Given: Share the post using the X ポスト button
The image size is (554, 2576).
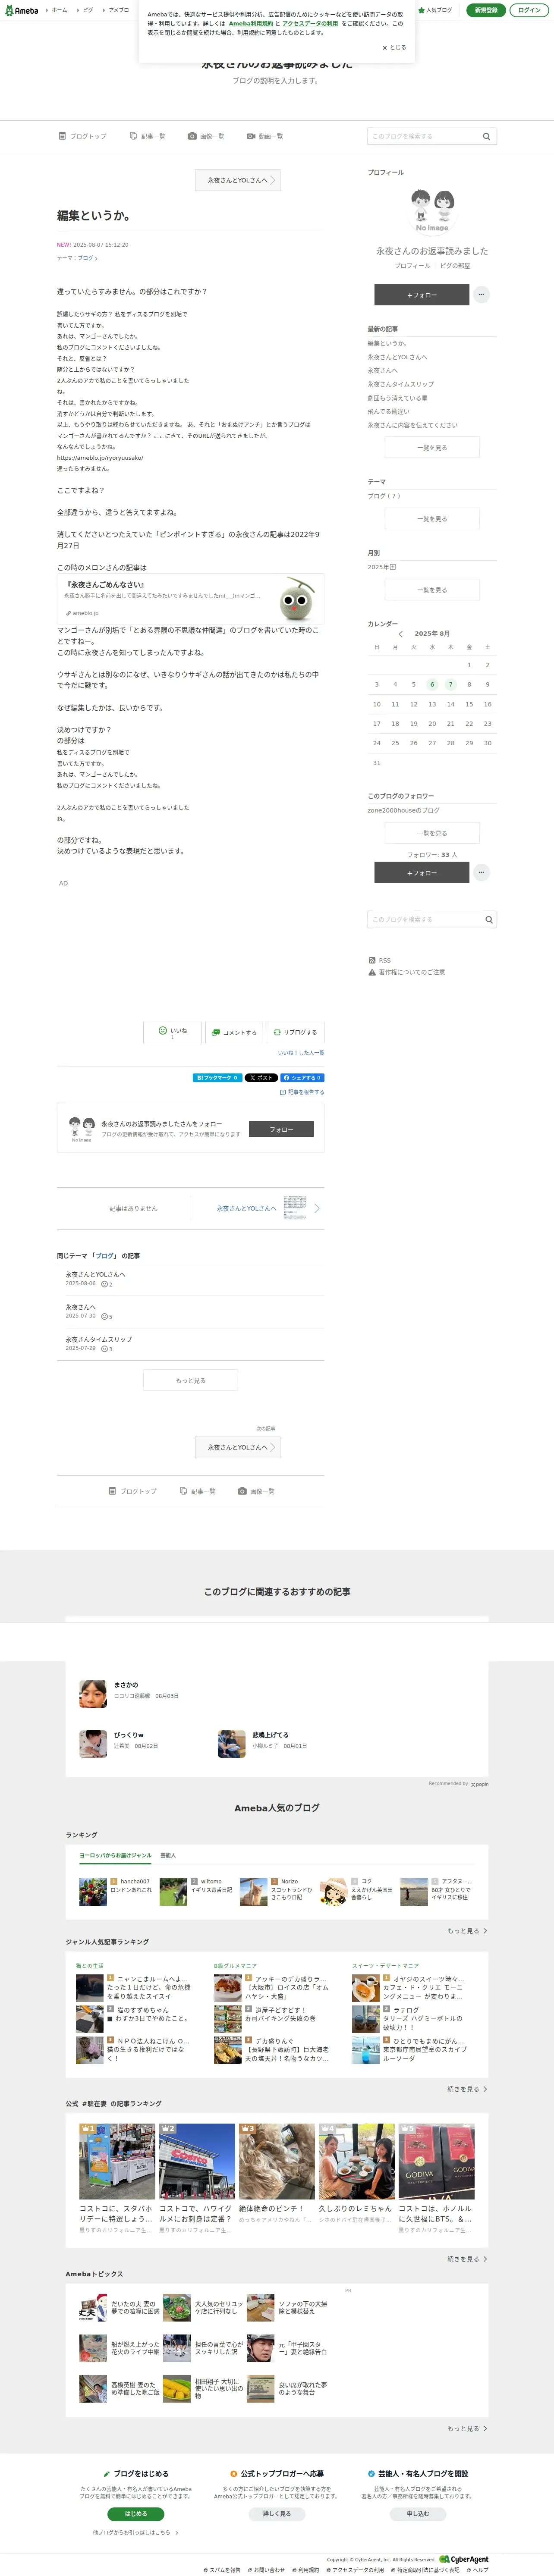Looking at the screenshot, I should [261, 1078].
